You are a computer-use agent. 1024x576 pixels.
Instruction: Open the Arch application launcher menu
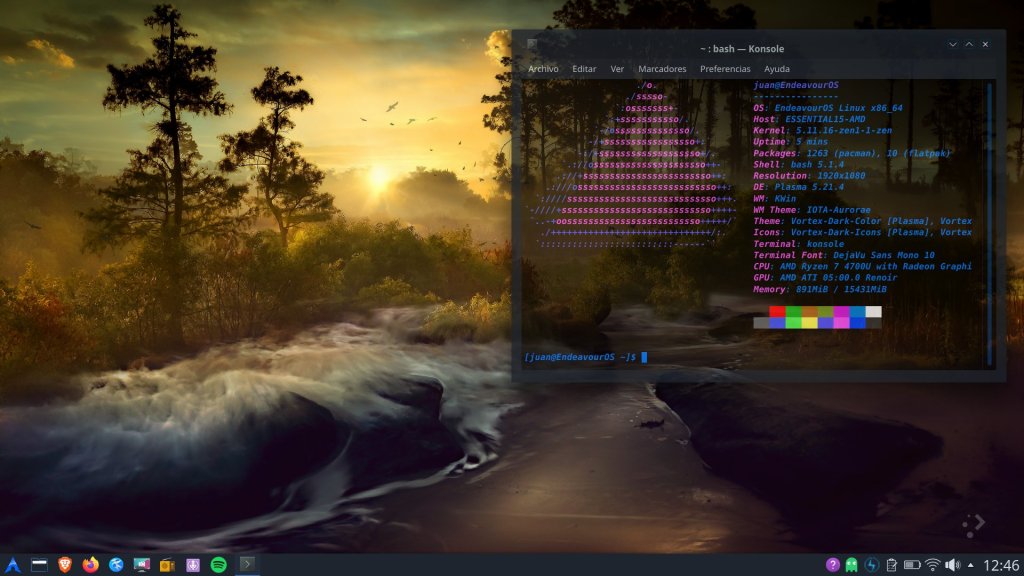[13, 565]
